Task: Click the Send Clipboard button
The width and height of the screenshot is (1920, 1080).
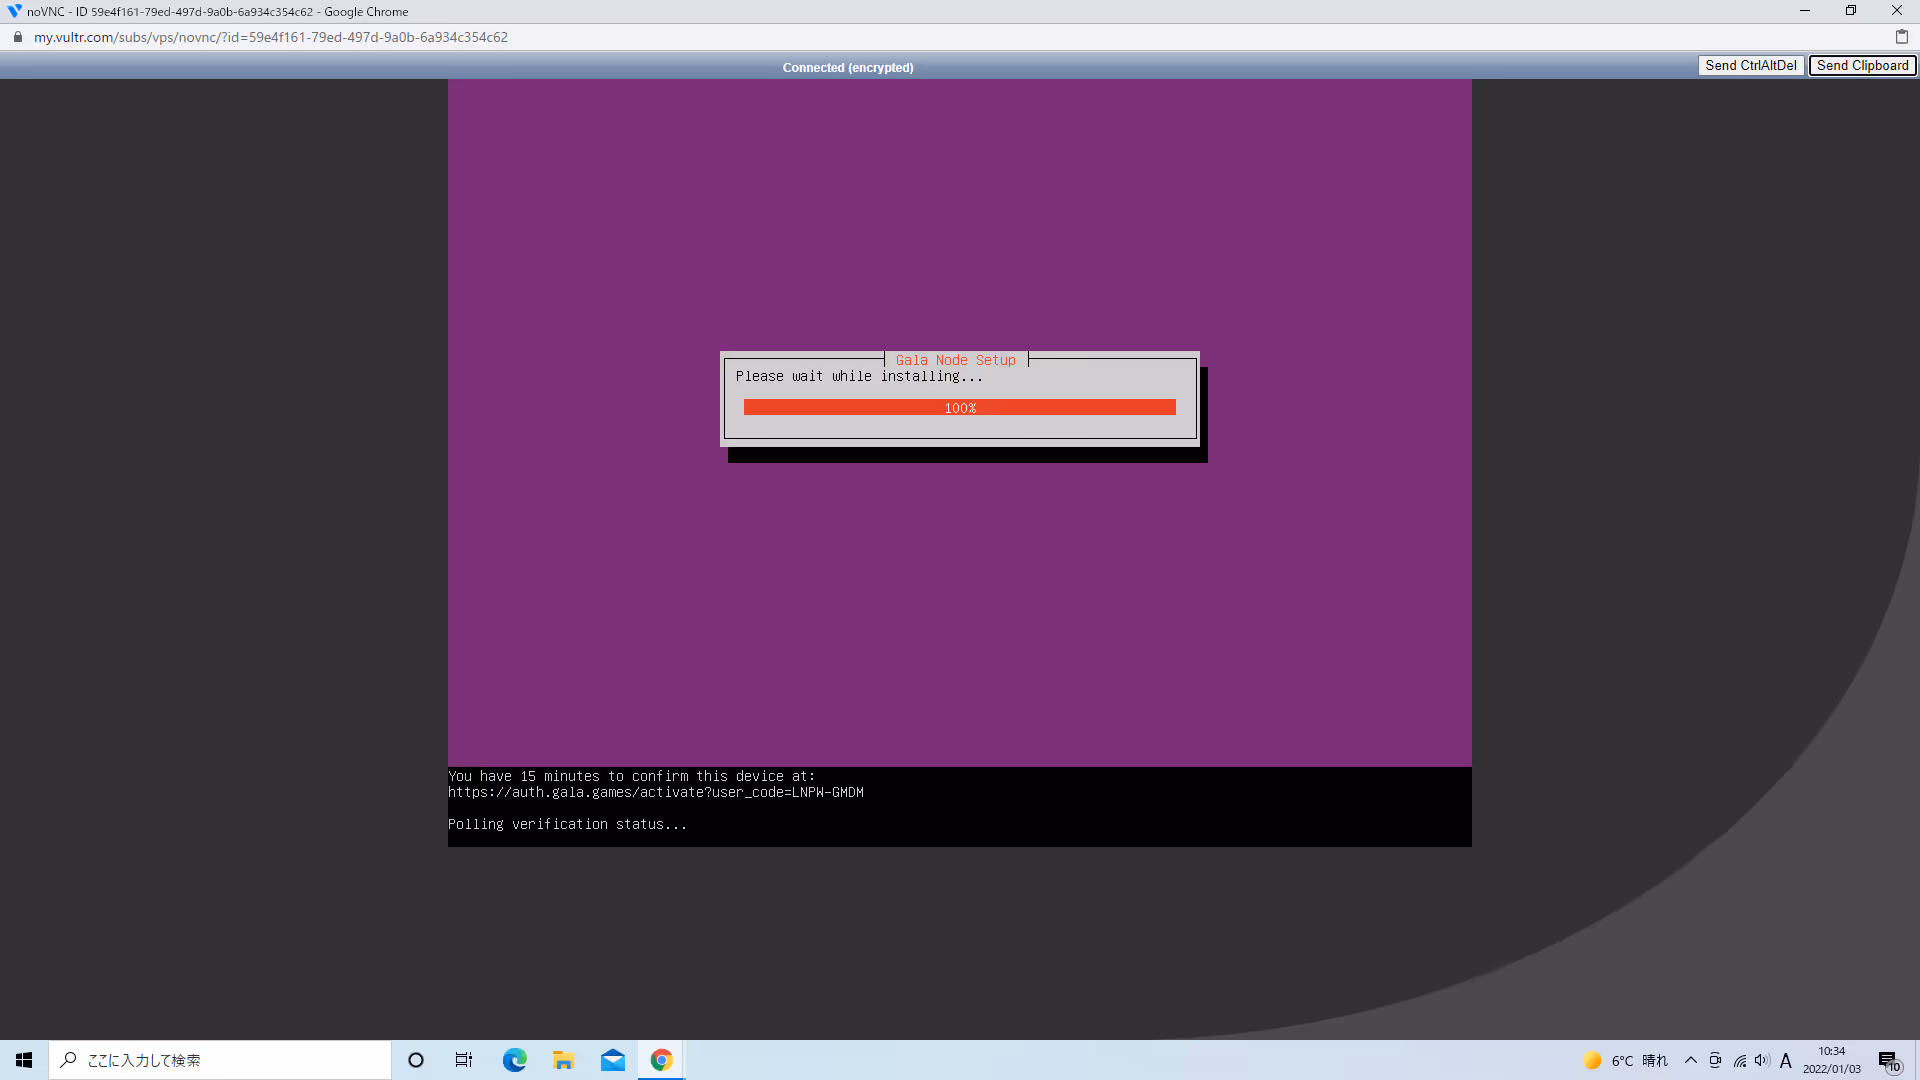Action: point(1862,66)
